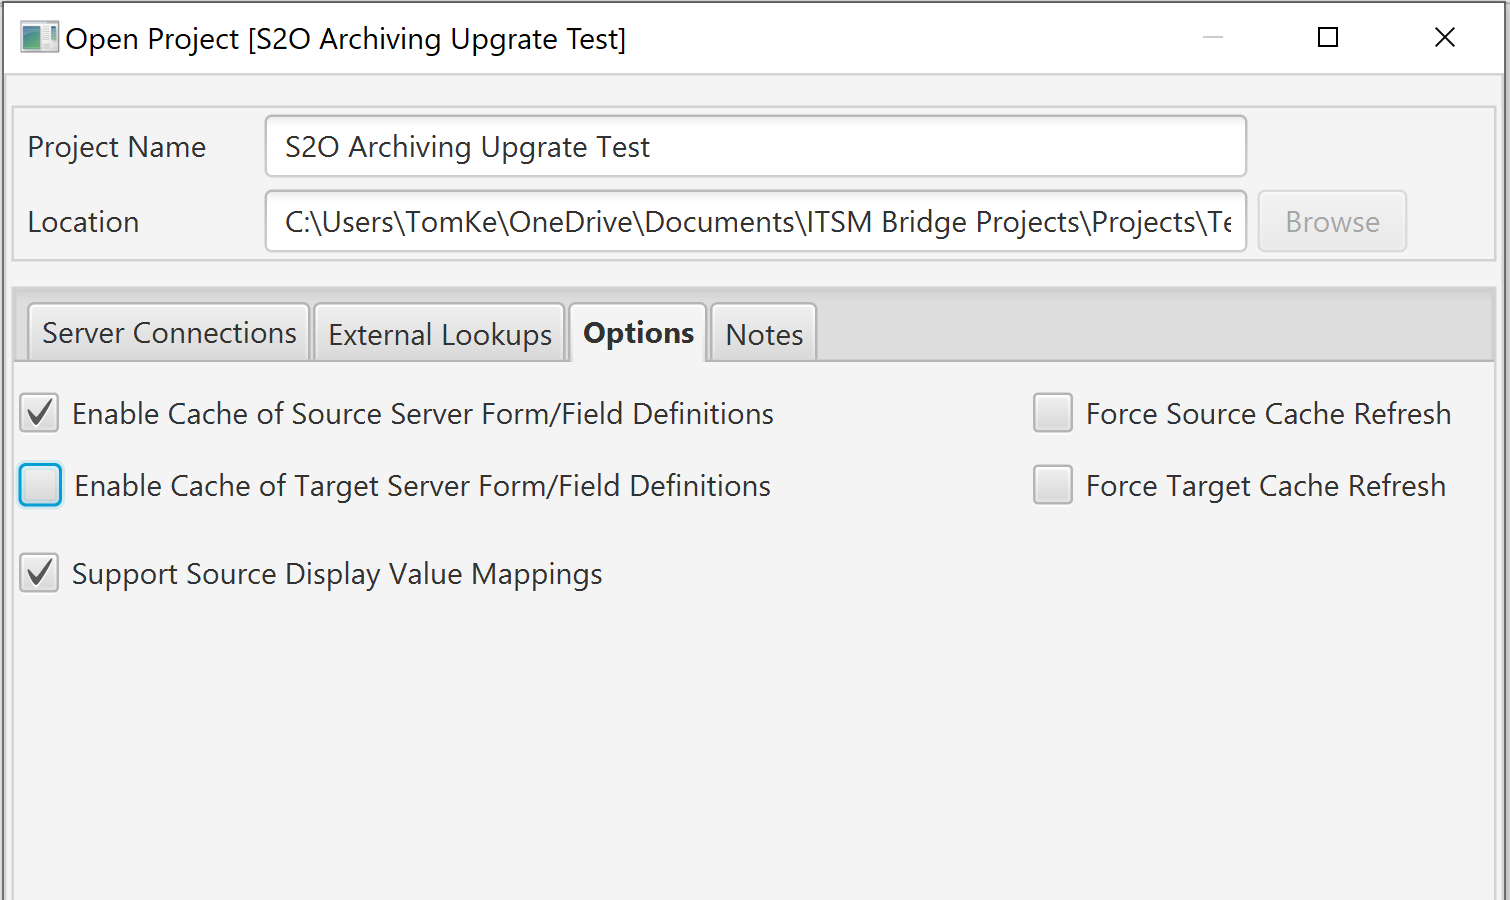Image resolution: width=1510 pixels, height=900 pixels.
Task: Check Force Source Cache Refresh
Action: [x=1053, y=413]
